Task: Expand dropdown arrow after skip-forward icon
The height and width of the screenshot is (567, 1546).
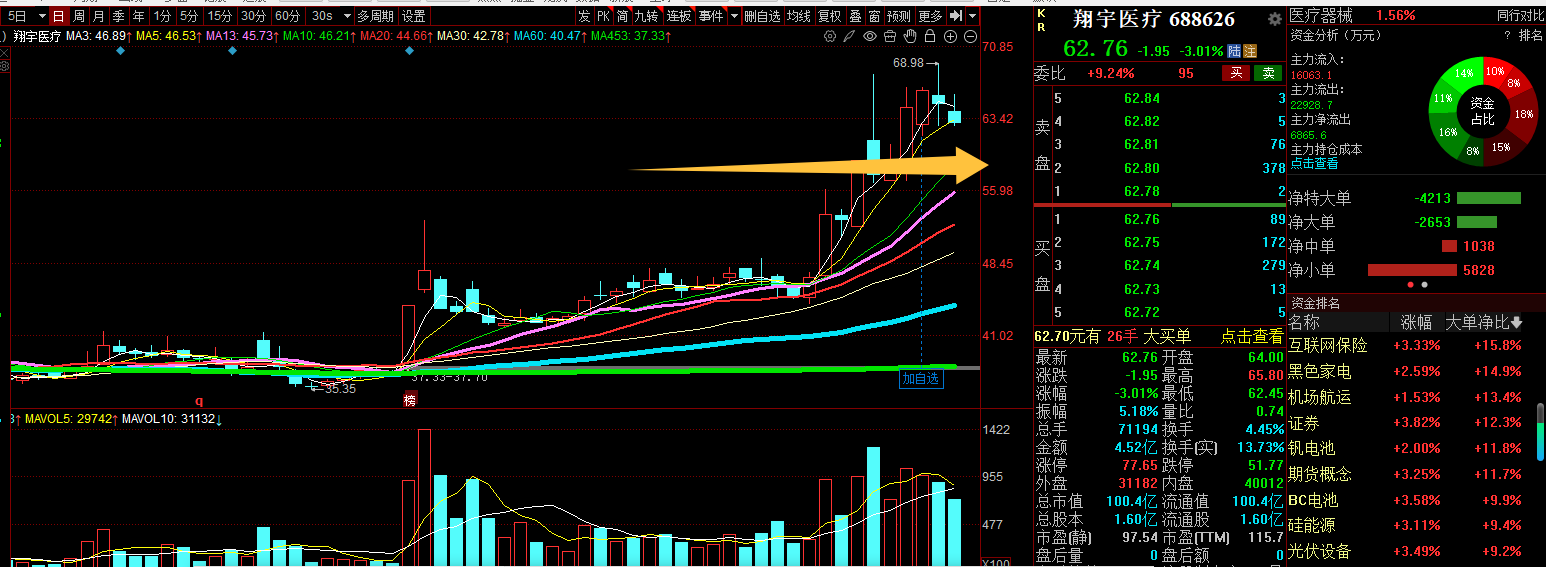Action: click(x=973, y=16)
